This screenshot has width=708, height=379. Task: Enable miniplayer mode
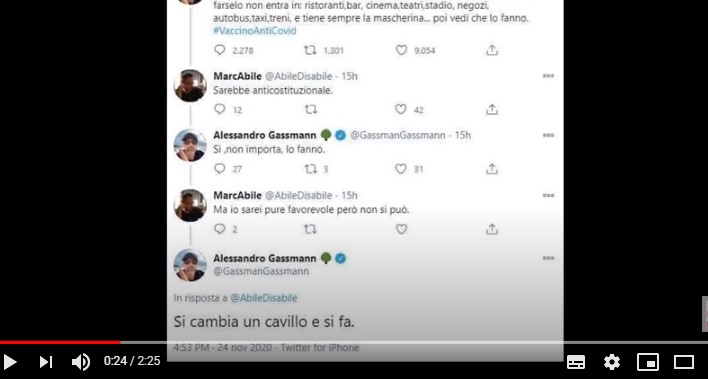[647, 362]
